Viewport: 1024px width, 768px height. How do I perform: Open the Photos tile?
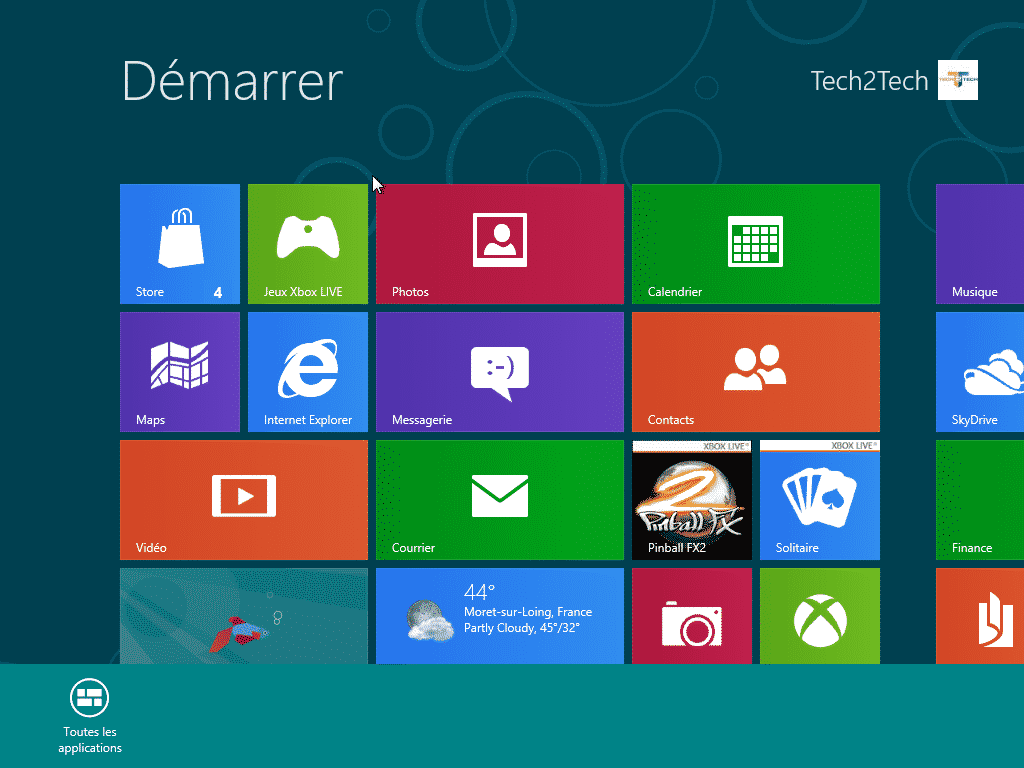pyautogui.click(x=500, y=244)
